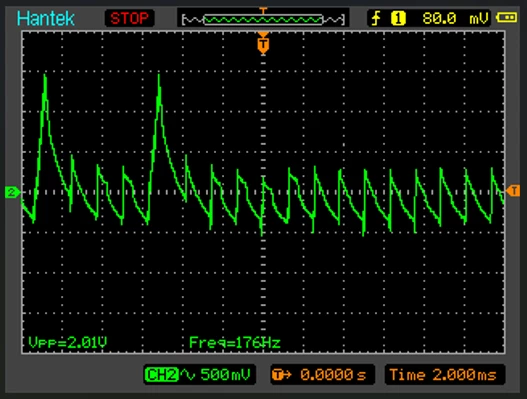Image resolution: width=527 pixels, height=399 pixels.
Task: Click the yellow channel 1 trigger source badge
Action: click(398, 18)
